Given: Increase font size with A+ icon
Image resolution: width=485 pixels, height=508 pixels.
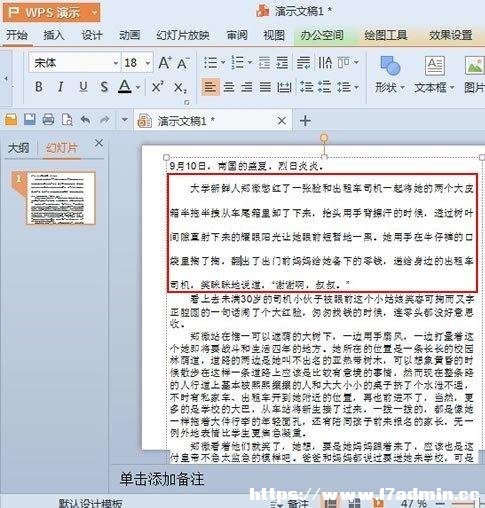Looking at the screenshot, I should pyautogui.click(x=165, y=63).
